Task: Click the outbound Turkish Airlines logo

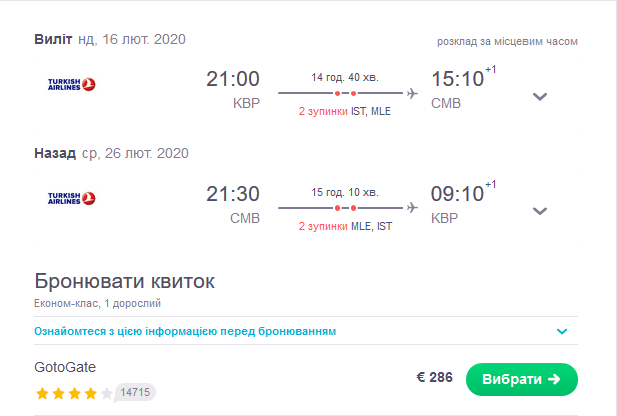Action: click(71, 85)
